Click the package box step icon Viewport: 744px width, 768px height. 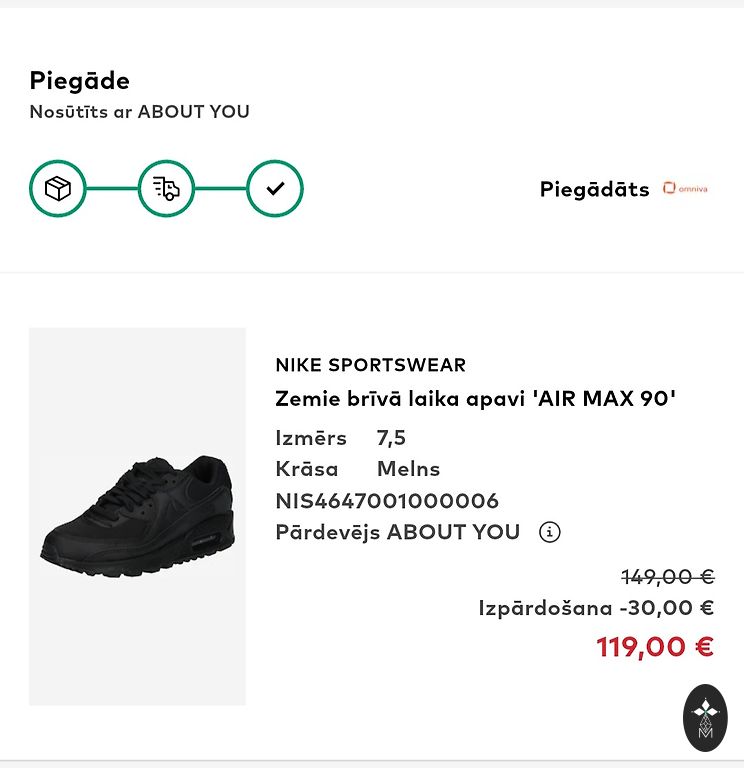click(x=58, y=188)
